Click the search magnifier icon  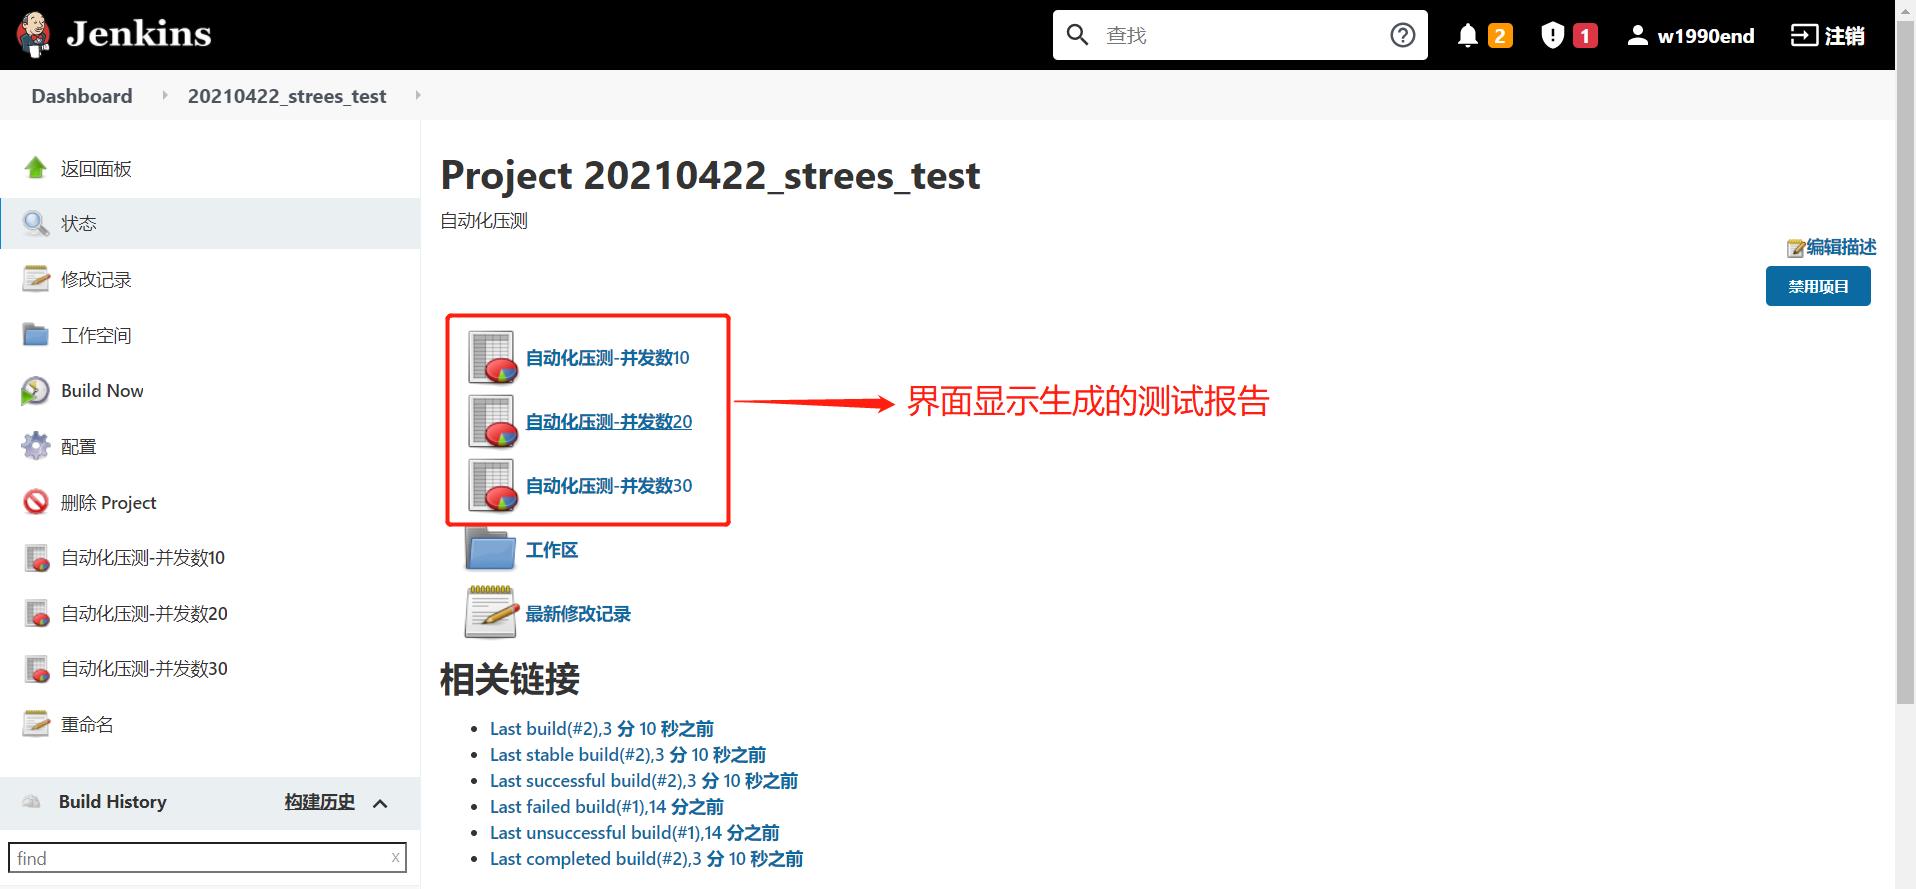click(x=1077, y=35)
